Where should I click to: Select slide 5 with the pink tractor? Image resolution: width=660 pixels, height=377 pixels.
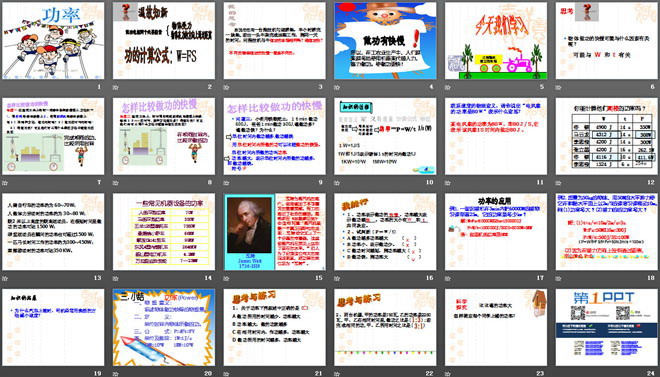coord(496,41)
